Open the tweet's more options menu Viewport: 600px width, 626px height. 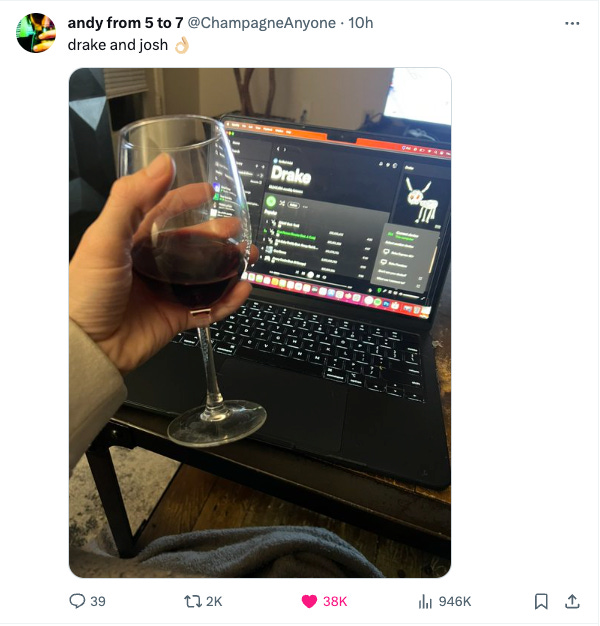(572, 24)
